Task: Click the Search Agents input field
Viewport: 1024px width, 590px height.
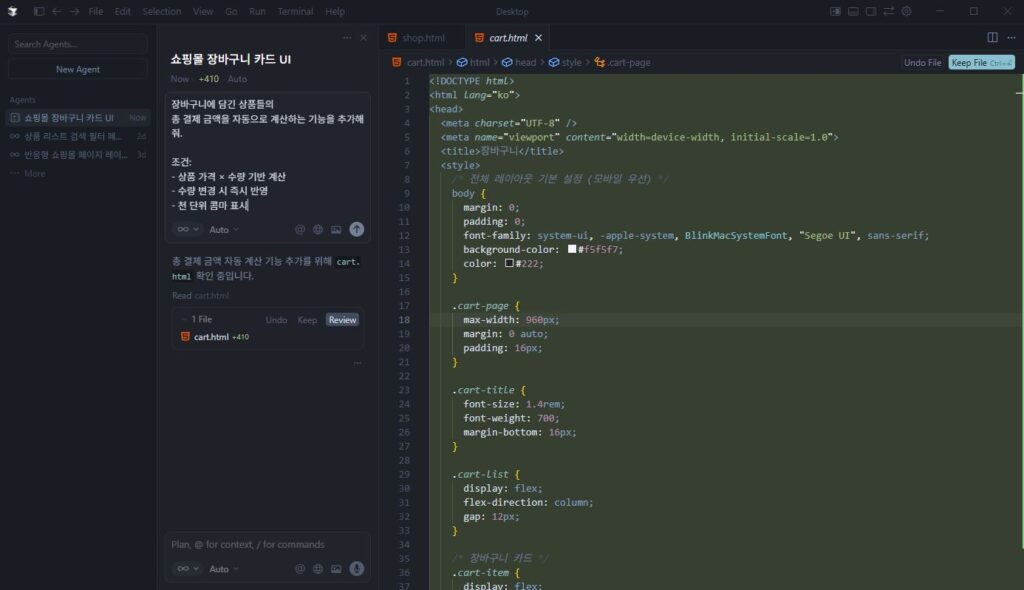Action: click(x=78, y=44)
